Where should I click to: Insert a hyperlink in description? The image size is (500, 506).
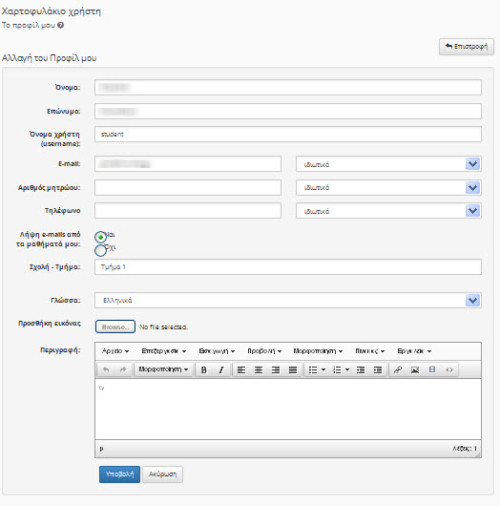click(x=397, y=370)
